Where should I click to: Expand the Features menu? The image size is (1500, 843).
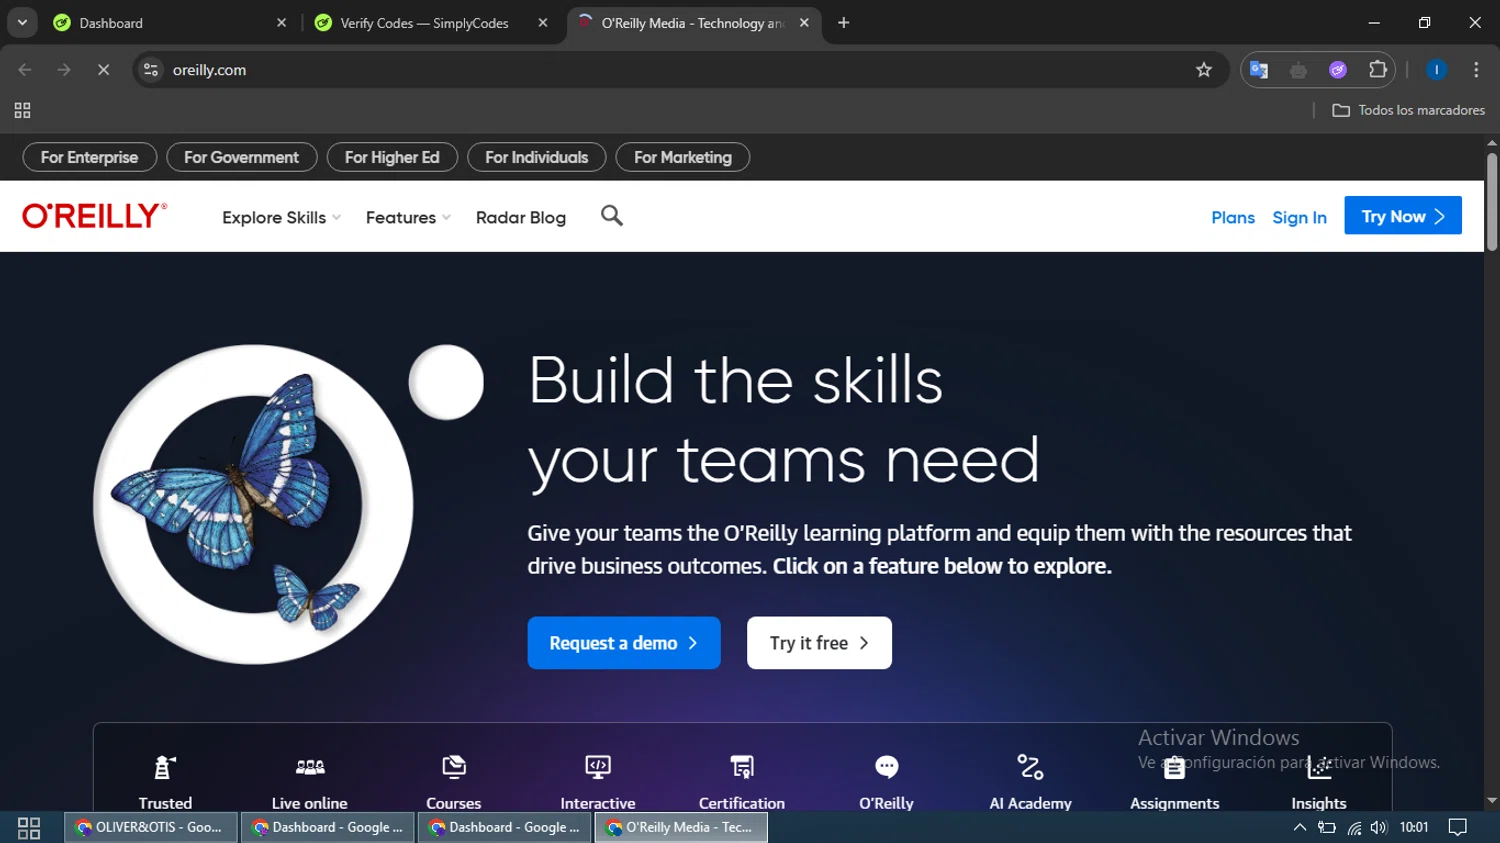(408, 217)
